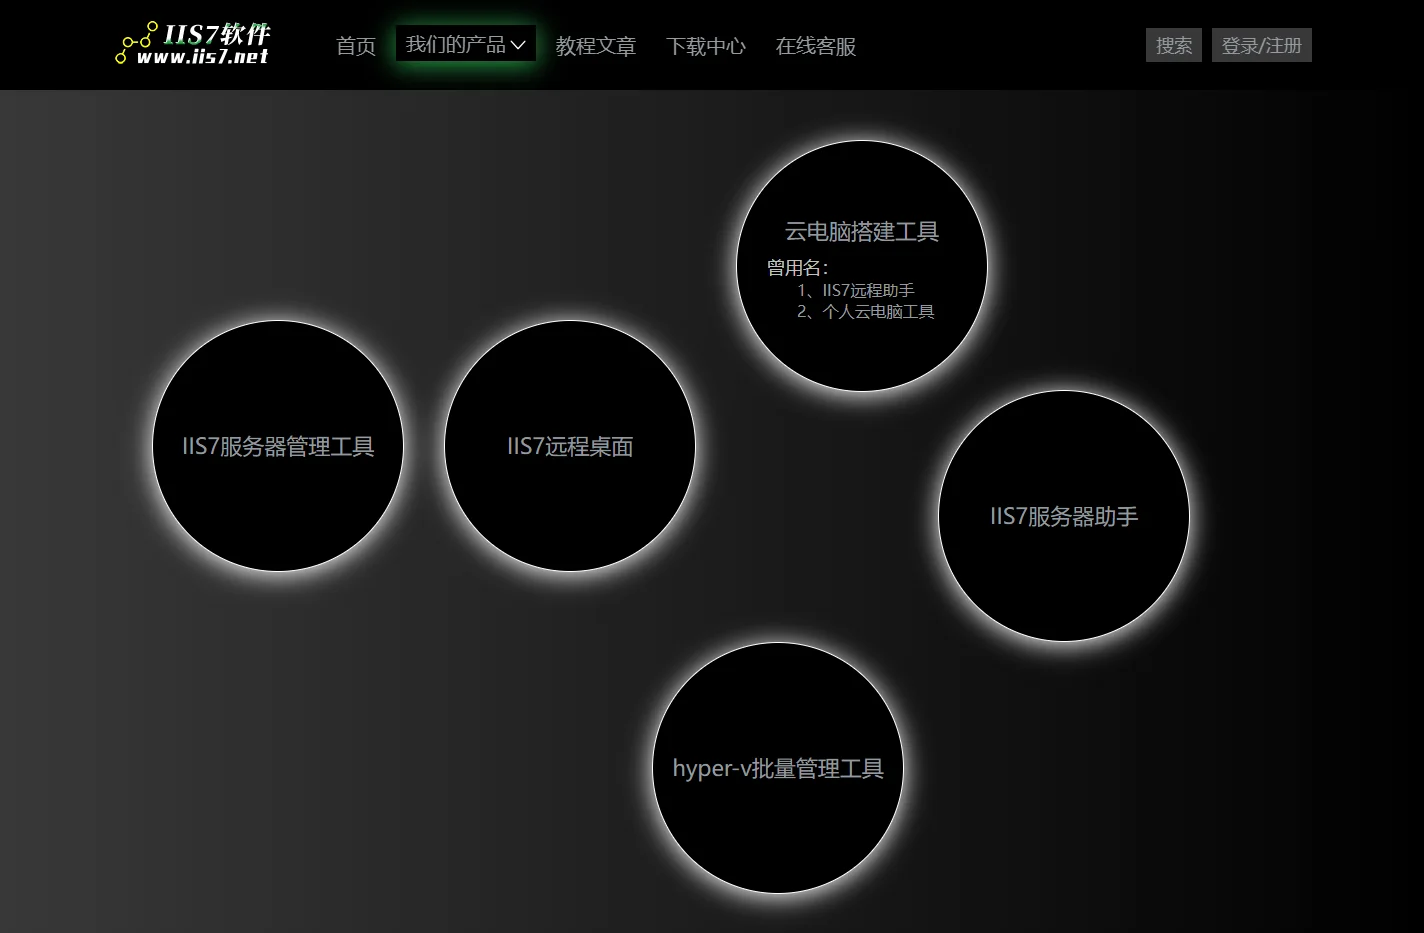Open 在线客服 online support
This screenshot has width=1424, height=933.
point(816,46)
